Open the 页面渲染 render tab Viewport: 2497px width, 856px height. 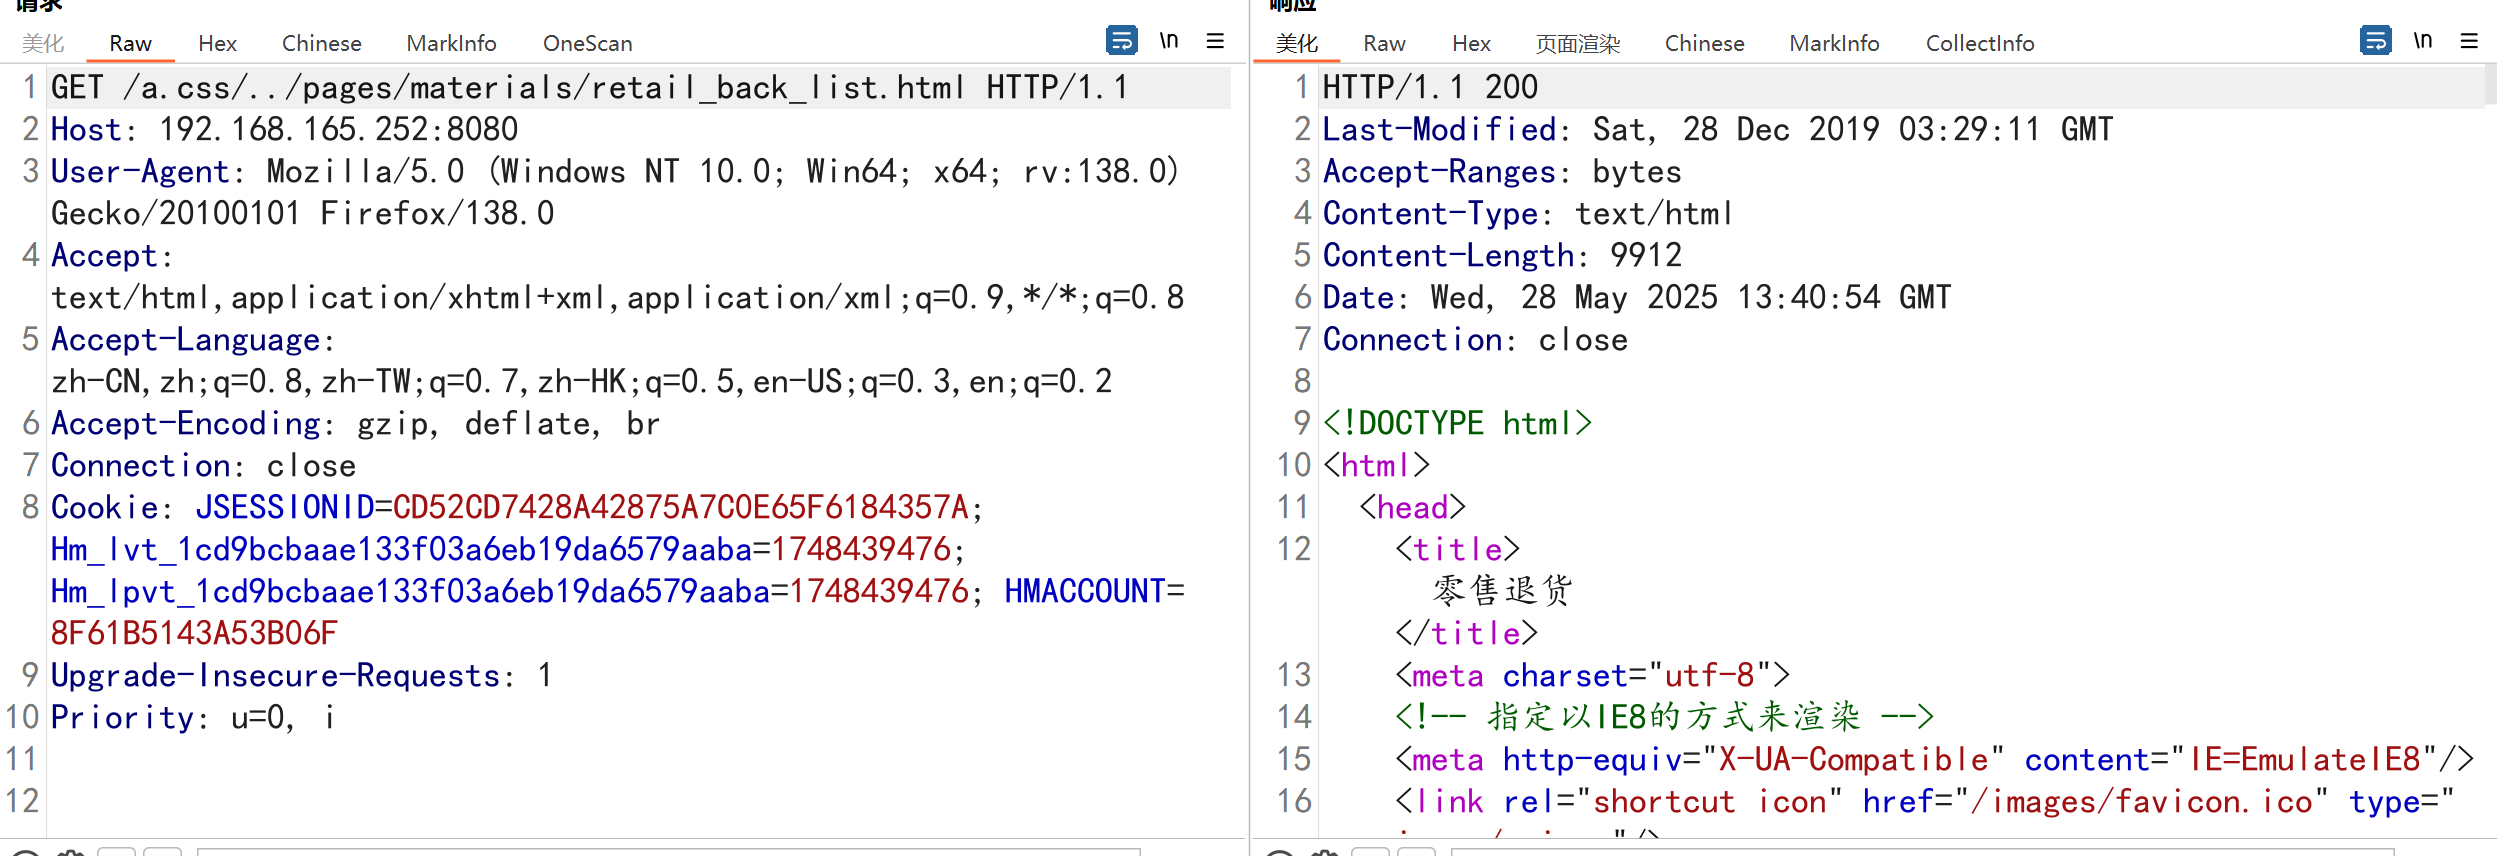(1577, 43)
